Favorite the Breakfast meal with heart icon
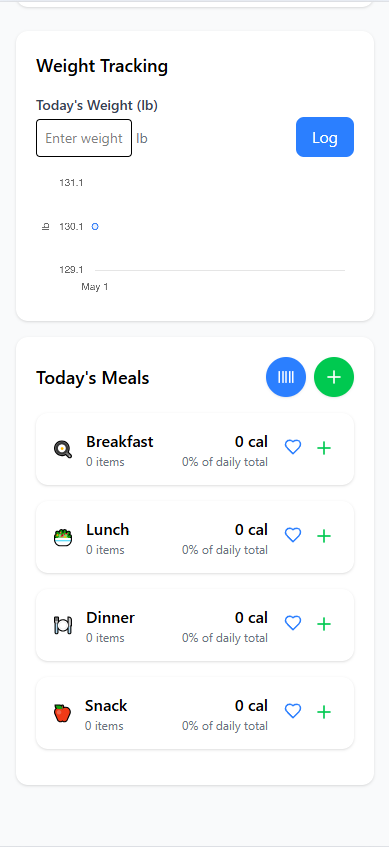Image resolution: width=389 pixels, height=847 pixels. [293, 447]
